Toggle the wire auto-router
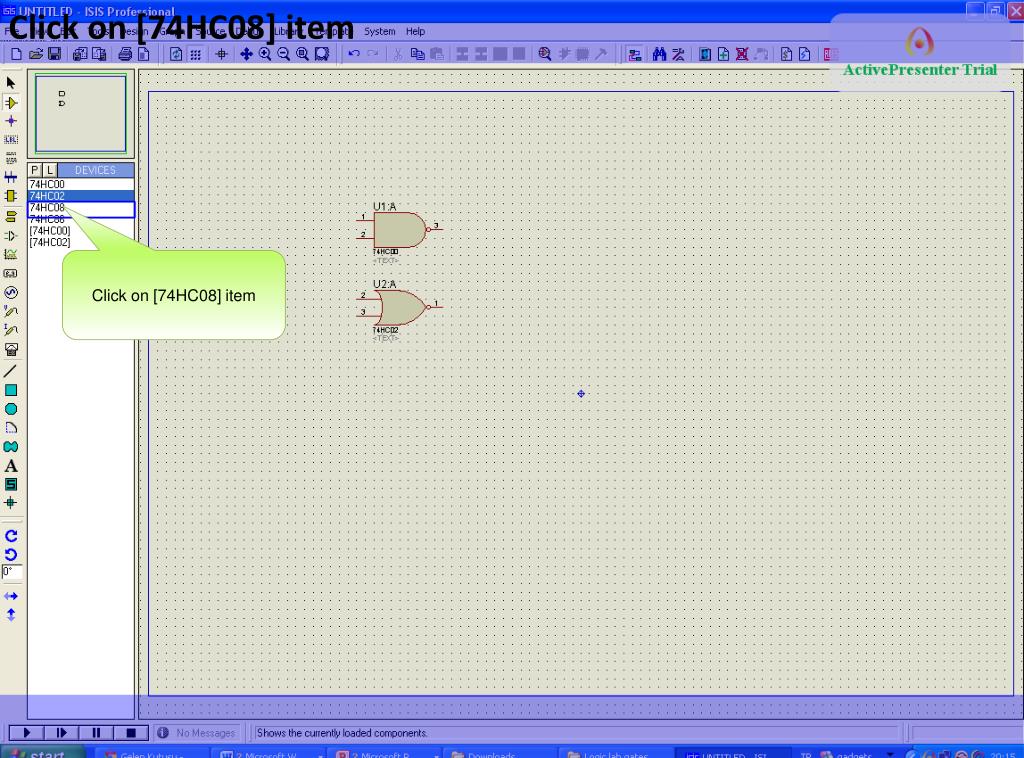This screenshot has width=1024, height=758. coord(634,54)
